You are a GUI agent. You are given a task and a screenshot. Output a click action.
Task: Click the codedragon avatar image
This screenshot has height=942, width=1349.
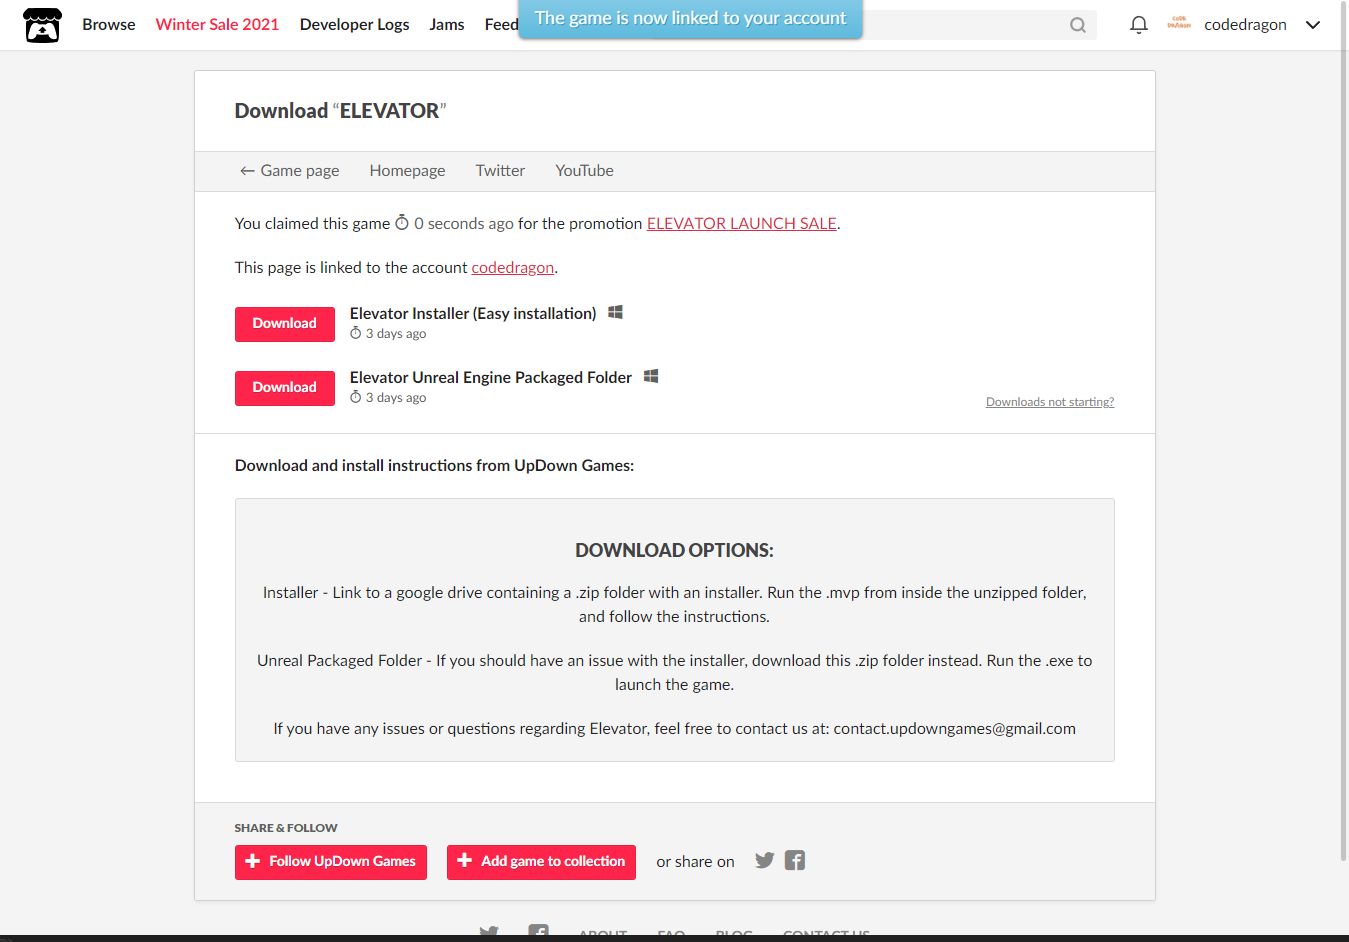coord(1179,24)
